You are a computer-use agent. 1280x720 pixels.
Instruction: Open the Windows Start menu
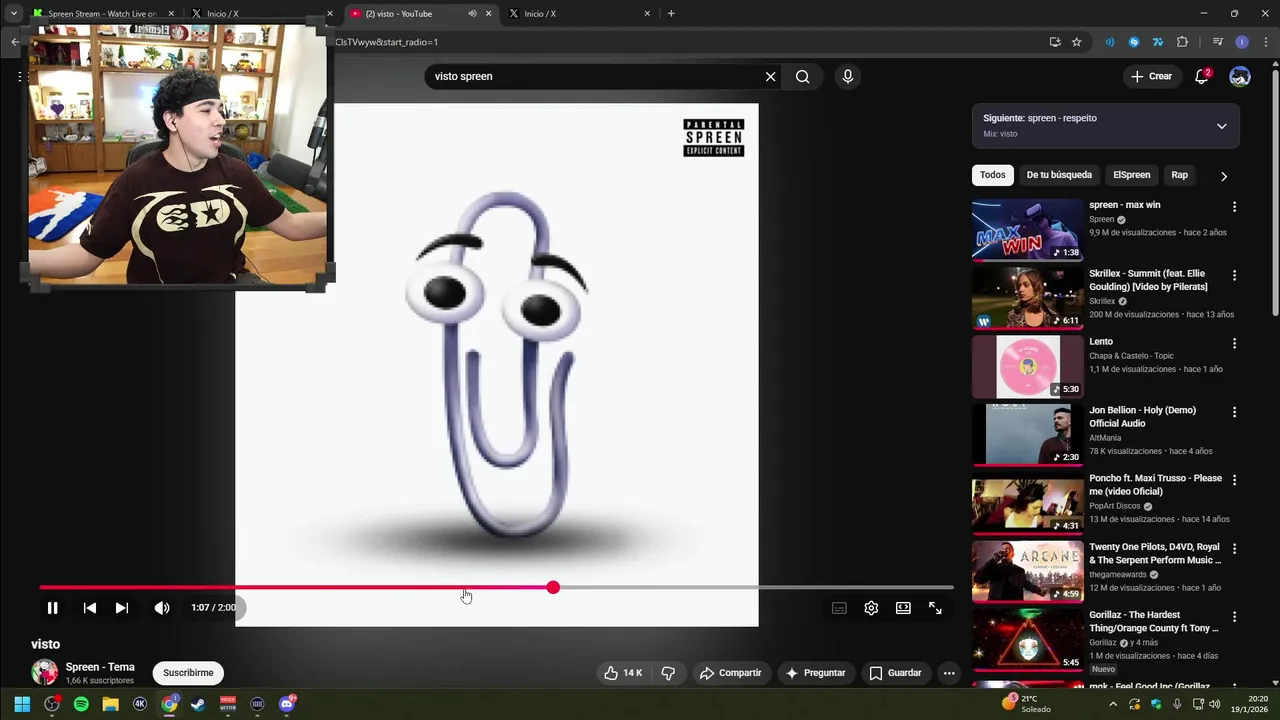[x=22, y=704]
